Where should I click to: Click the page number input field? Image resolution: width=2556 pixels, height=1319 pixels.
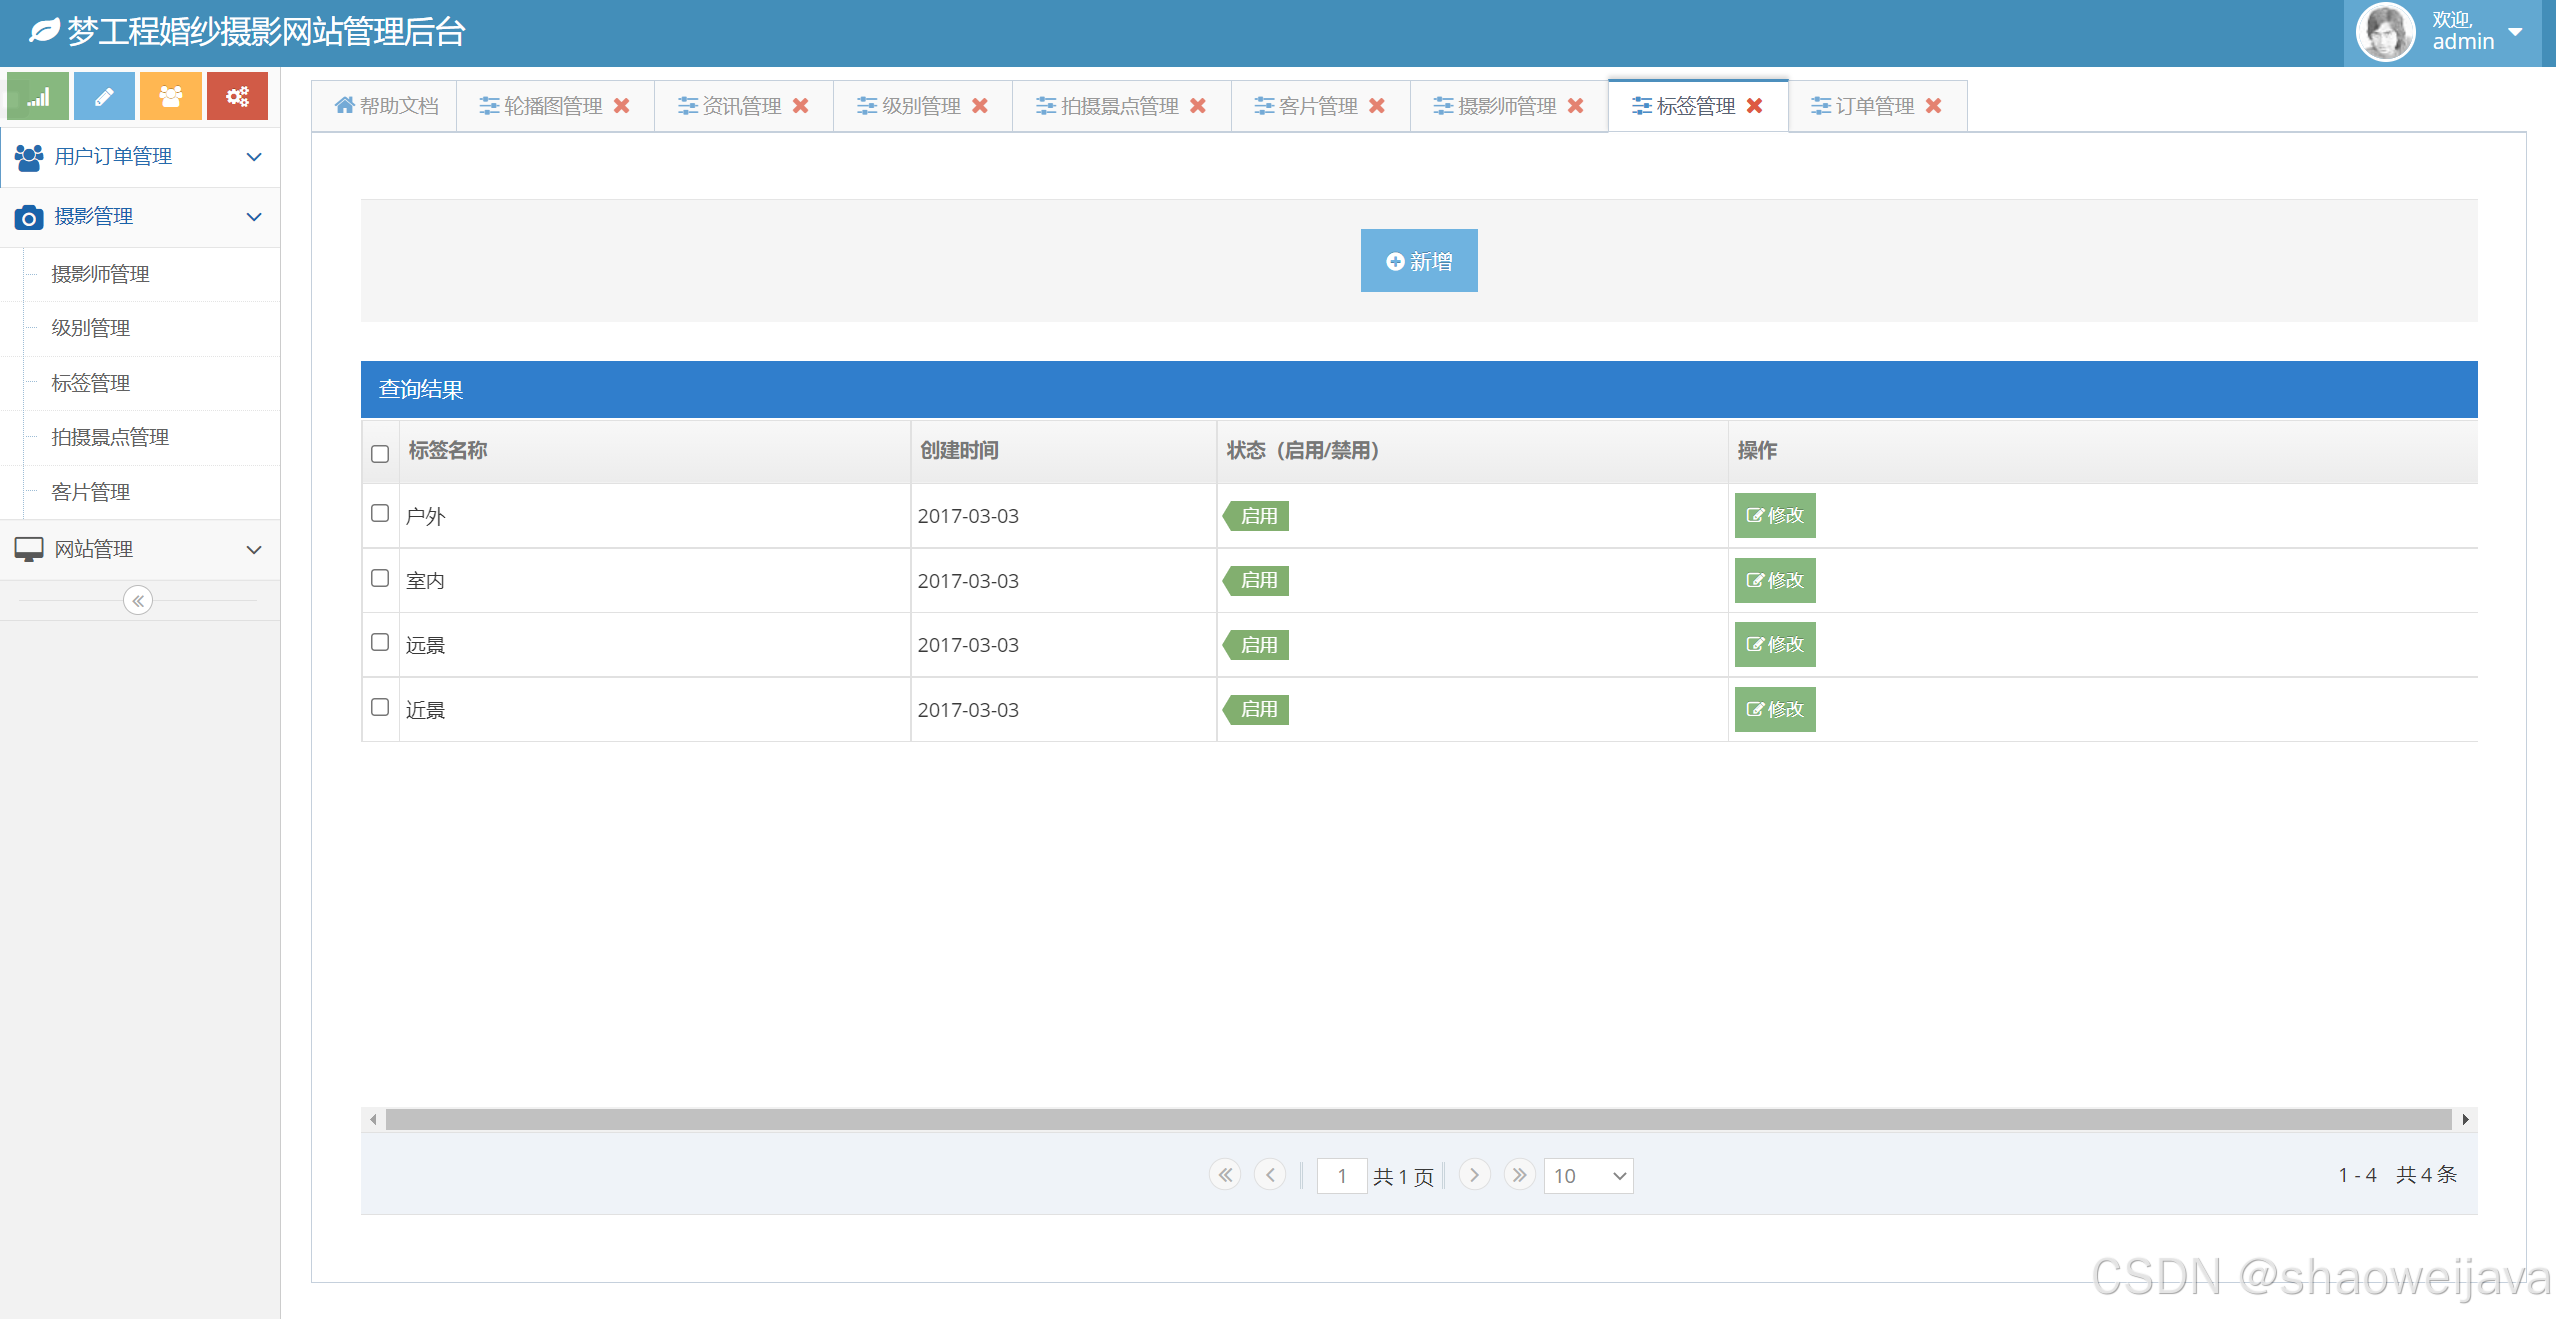pos(1341,1176)
